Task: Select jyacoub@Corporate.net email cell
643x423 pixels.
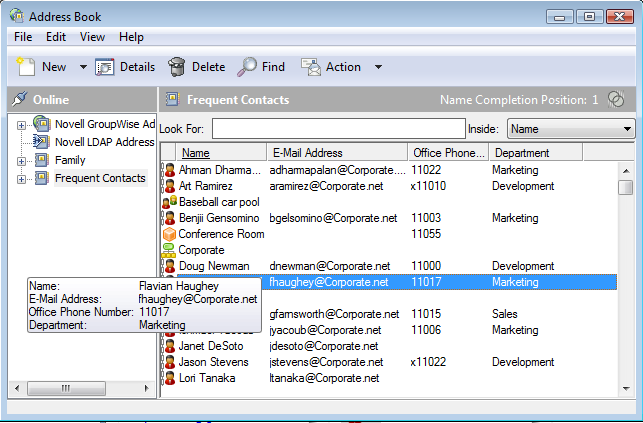Action: pos(325,330)
